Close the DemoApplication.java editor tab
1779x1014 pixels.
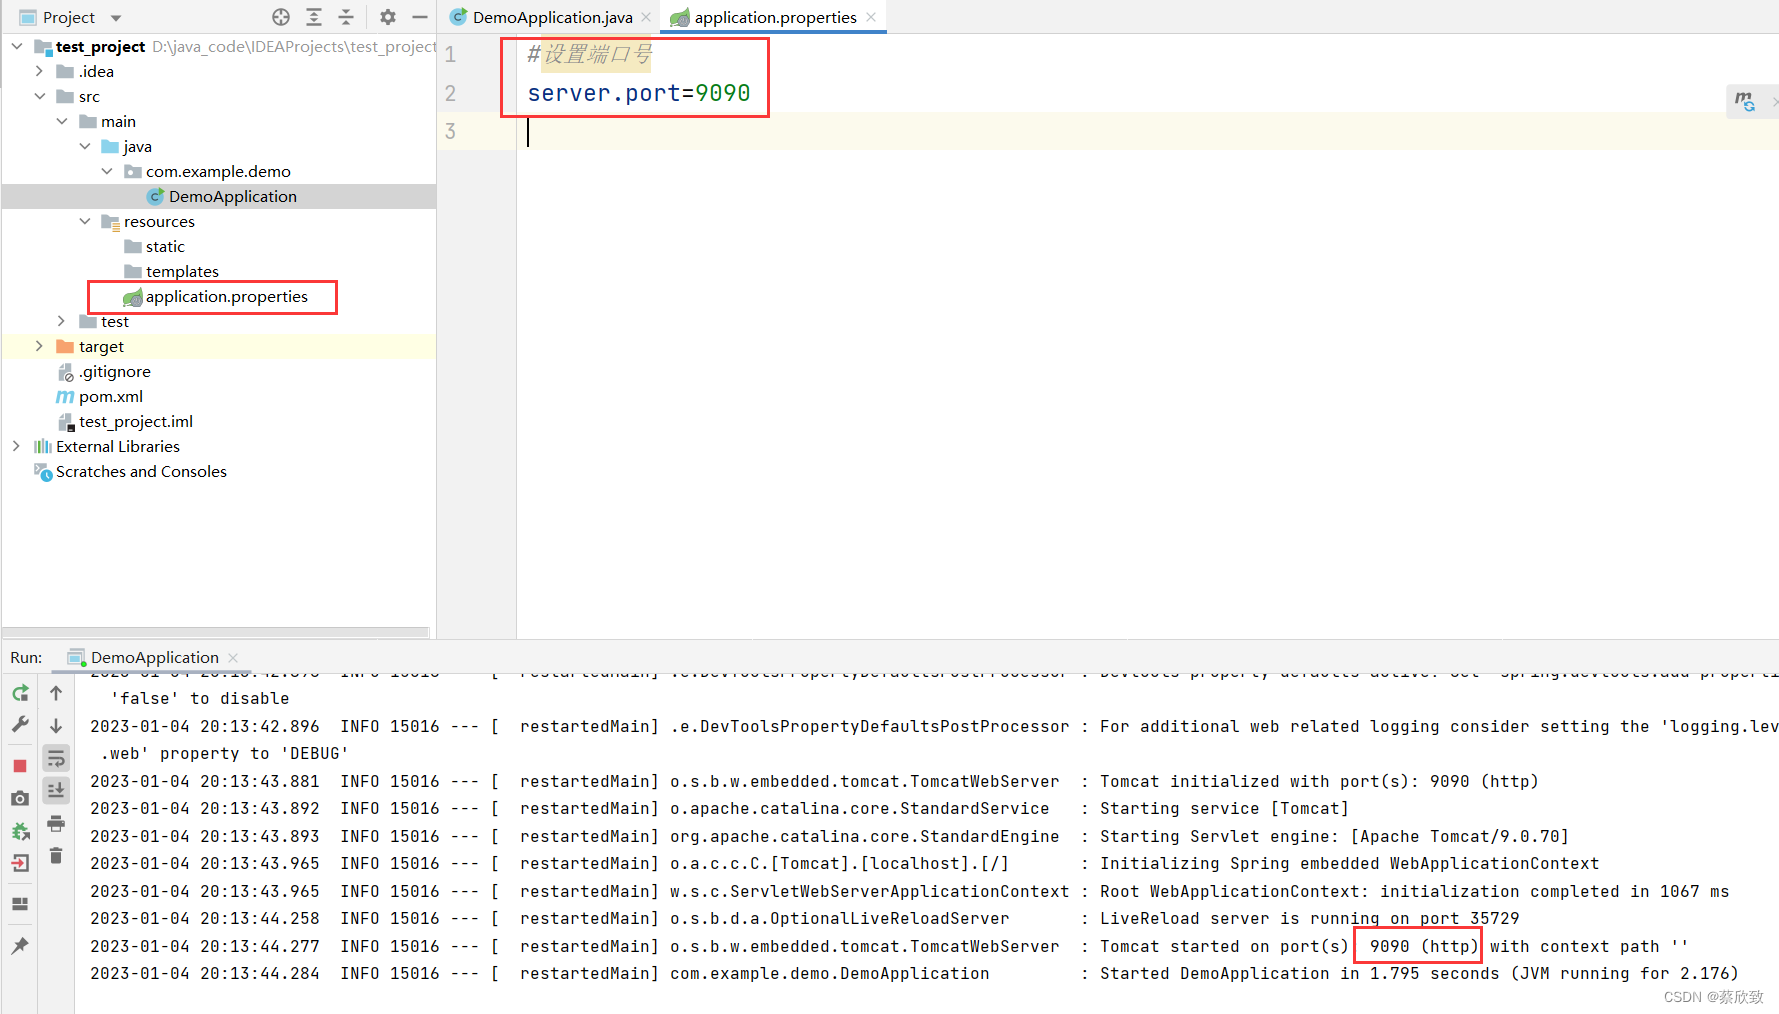point(646,17)
